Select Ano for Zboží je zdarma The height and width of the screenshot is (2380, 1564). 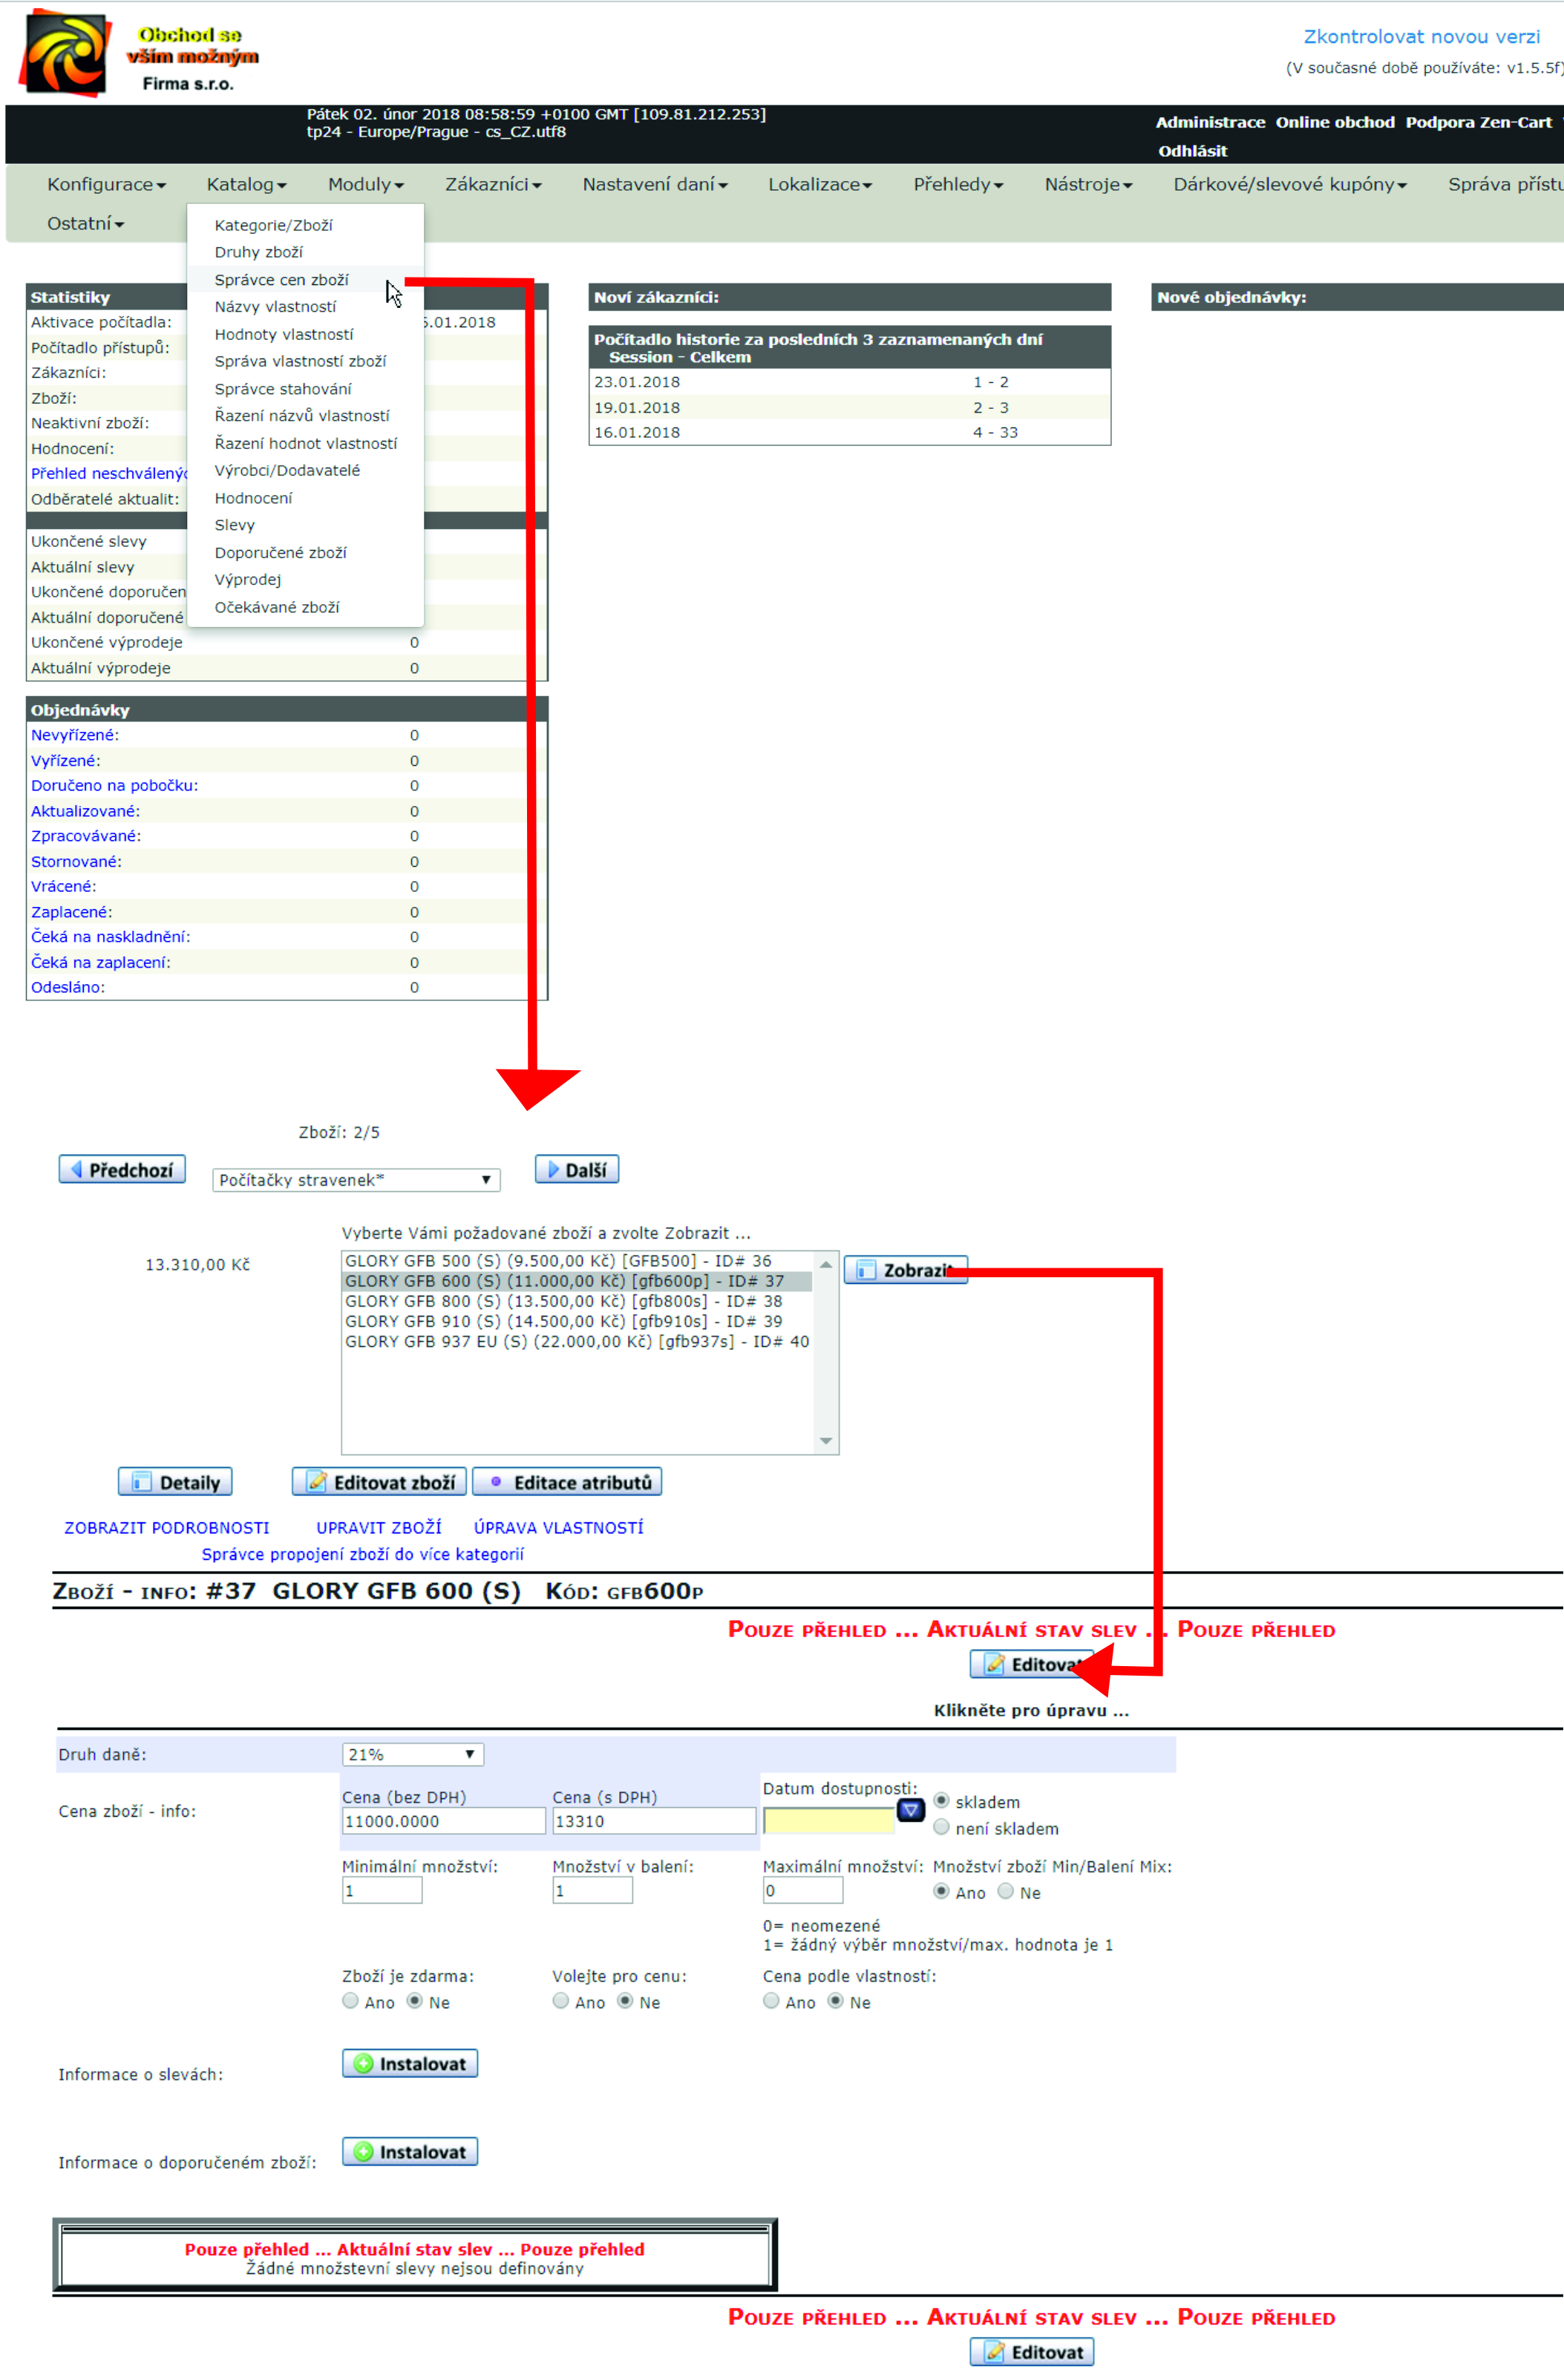click(x=350, y=2001)
